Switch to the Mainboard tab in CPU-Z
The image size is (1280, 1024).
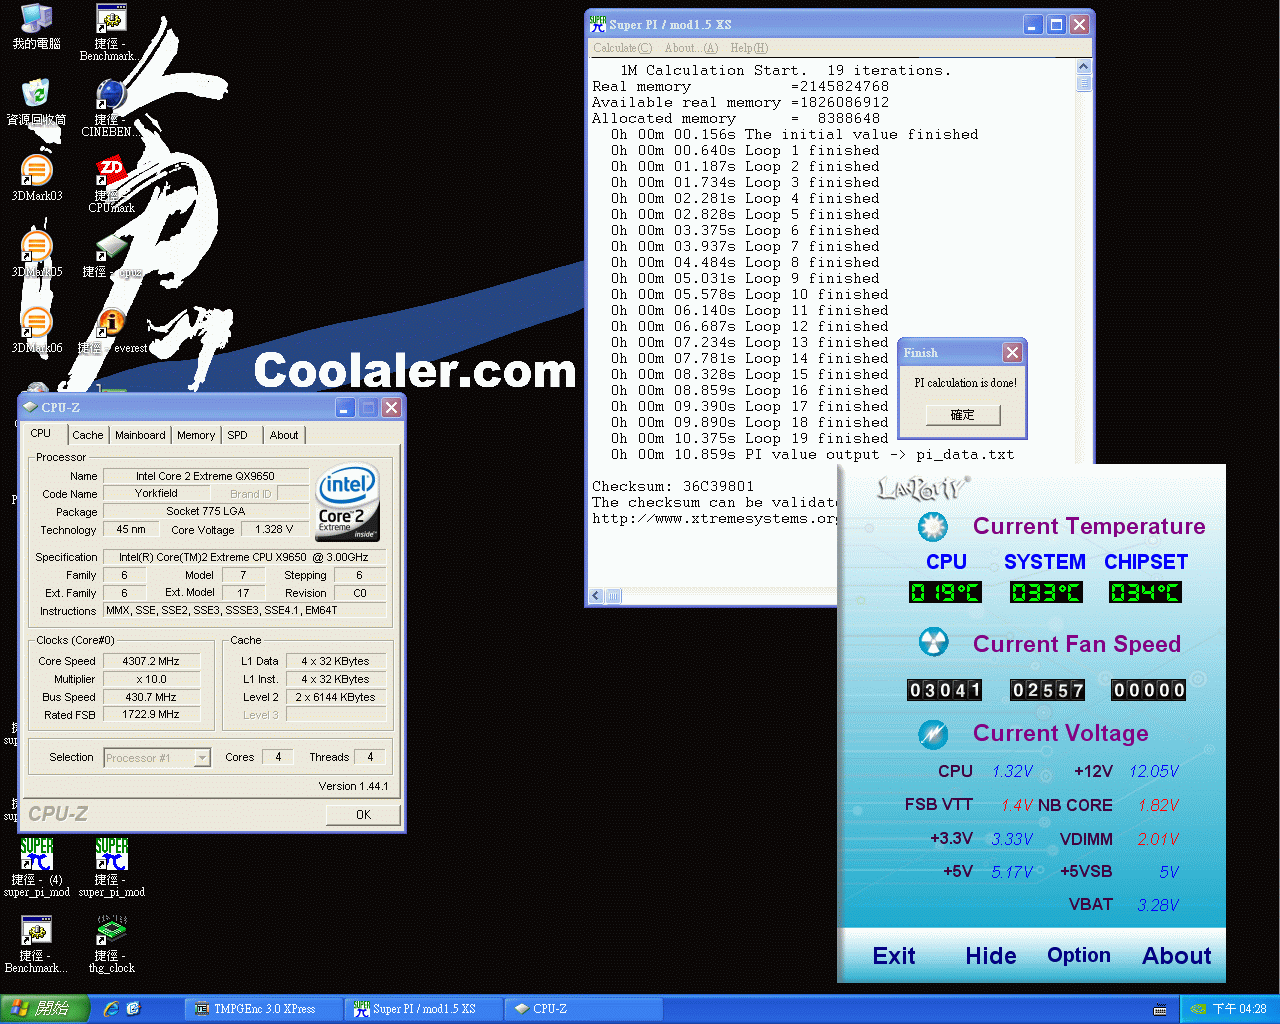point(140,435)
